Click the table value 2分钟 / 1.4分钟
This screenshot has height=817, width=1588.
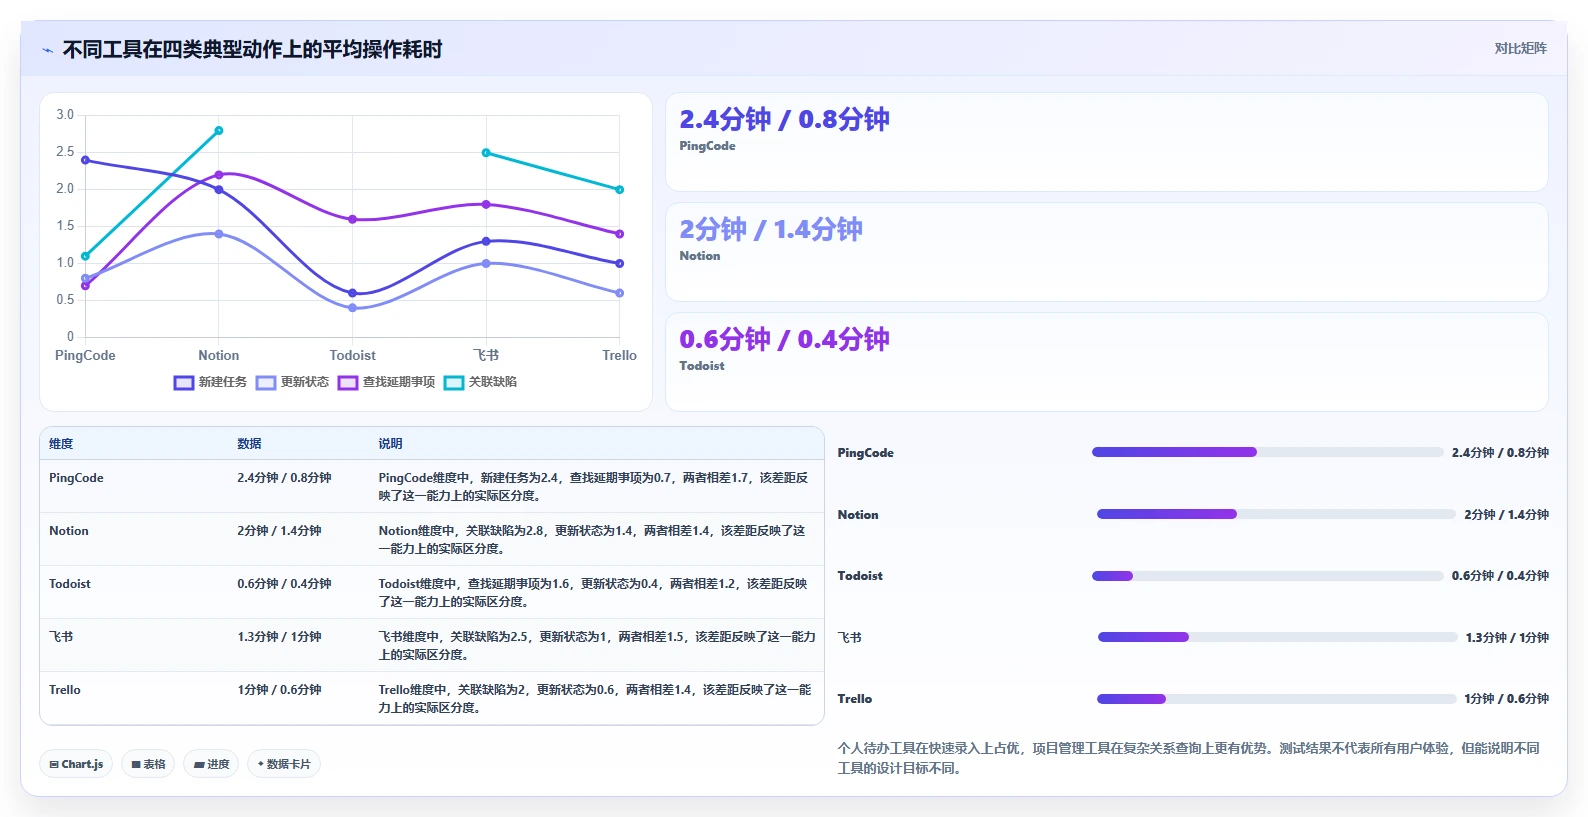(x=279, y=531)
